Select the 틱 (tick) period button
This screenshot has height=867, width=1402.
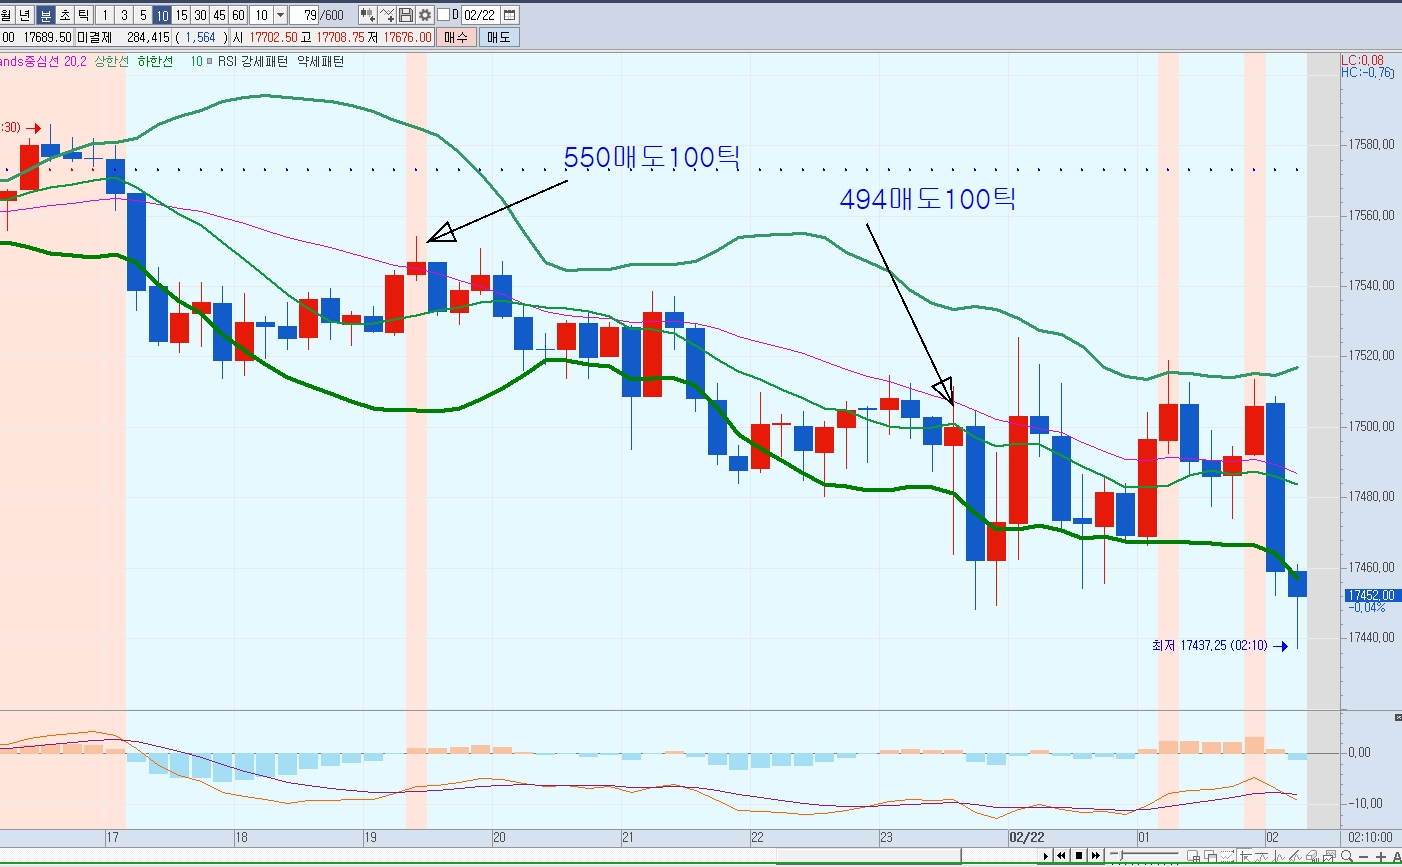(83, 15)
